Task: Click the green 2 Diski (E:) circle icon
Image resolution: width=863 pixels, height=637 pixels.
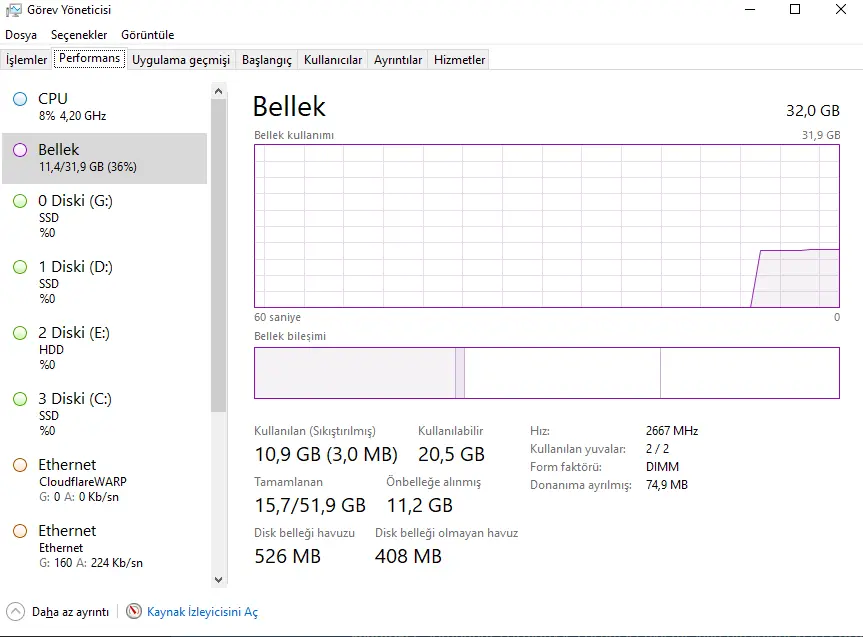Action: point(20,333)
